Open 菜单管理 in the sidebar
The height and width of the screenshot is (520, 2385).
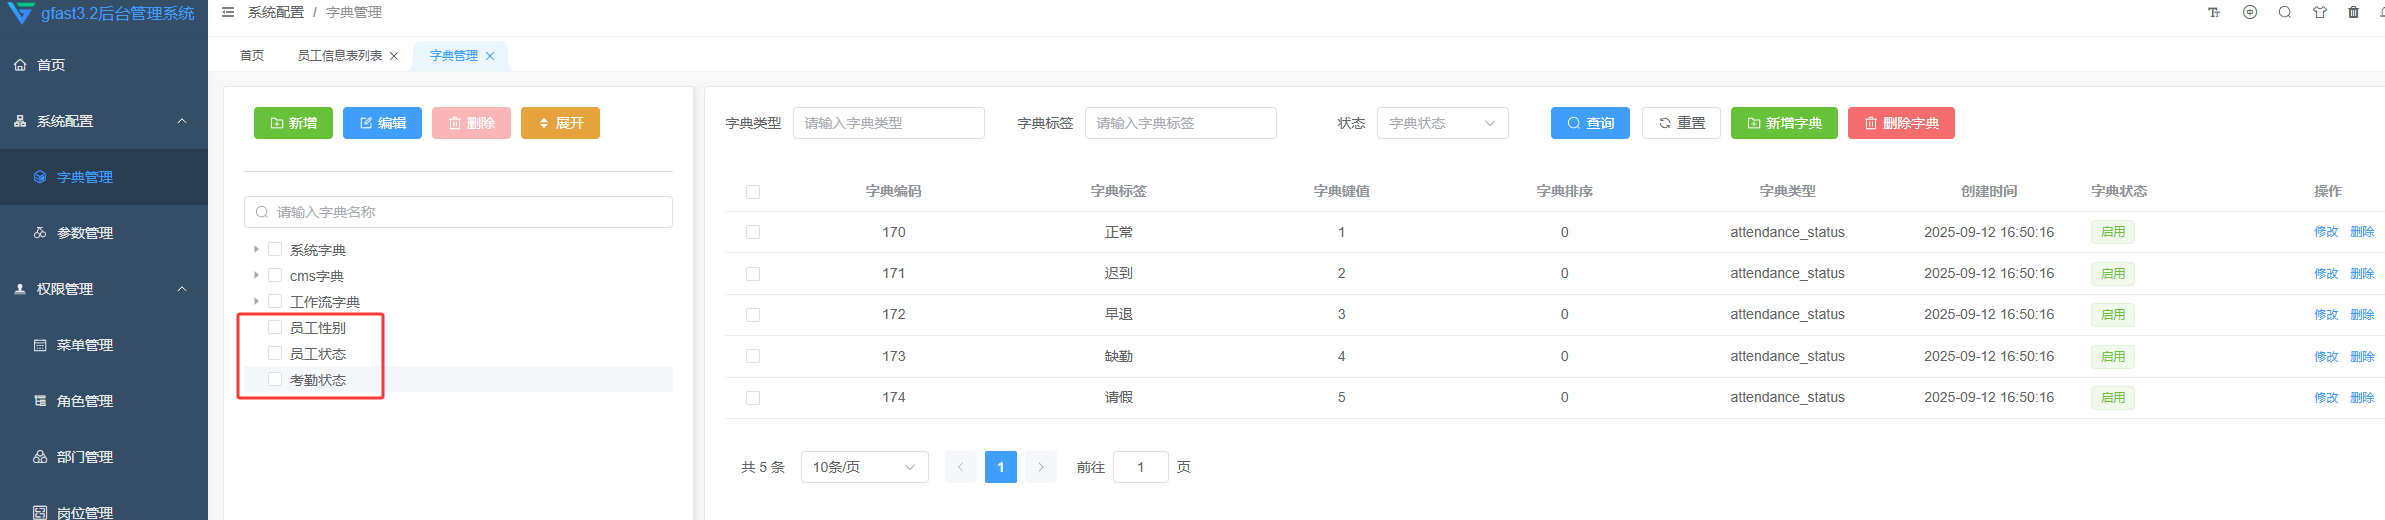(x=104, y=345)
